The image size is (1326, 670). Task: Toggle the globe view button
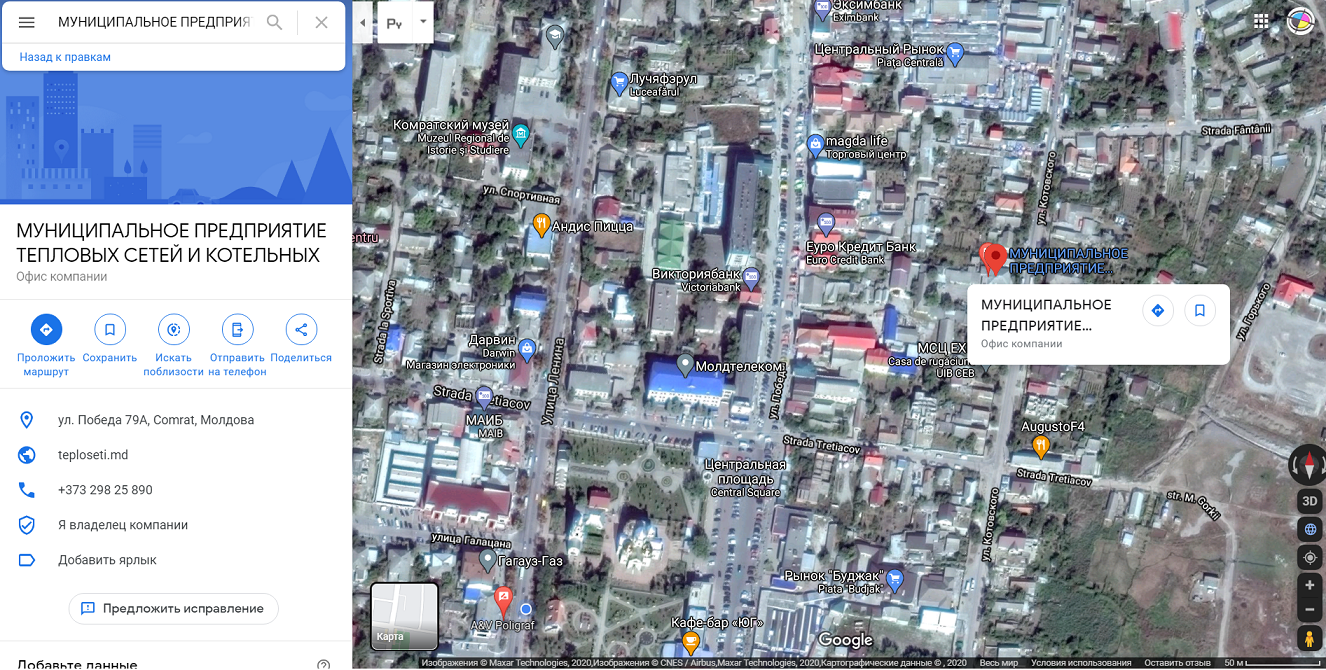pos(1309,530)
